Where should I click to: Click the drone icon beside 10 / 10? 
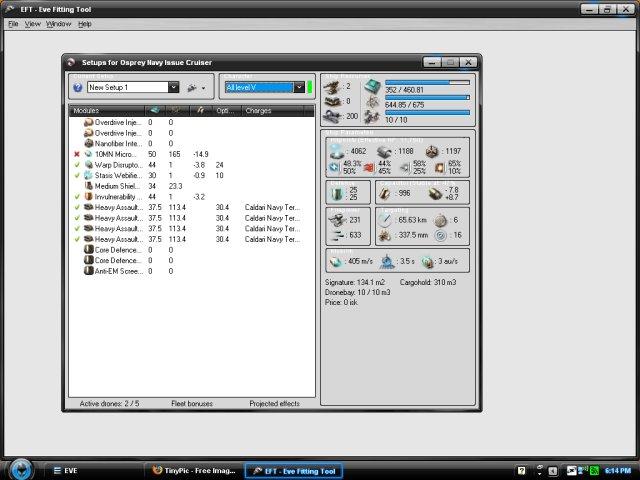[372, 117]
